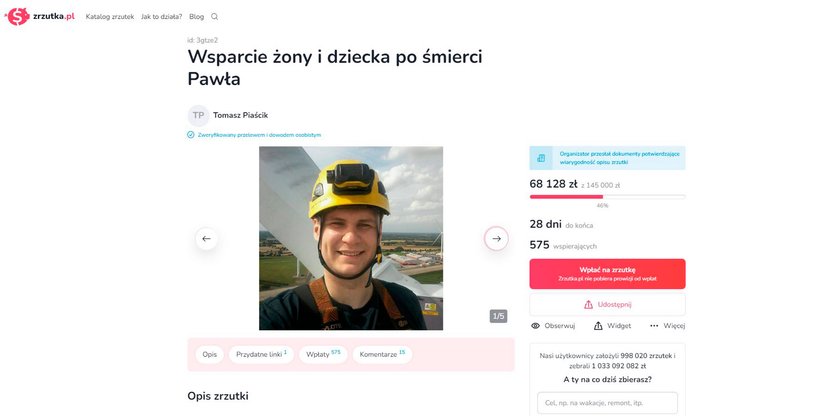840x416 pixels.
Task: Click the TP organizer avatar
Action: coord(198,116)
